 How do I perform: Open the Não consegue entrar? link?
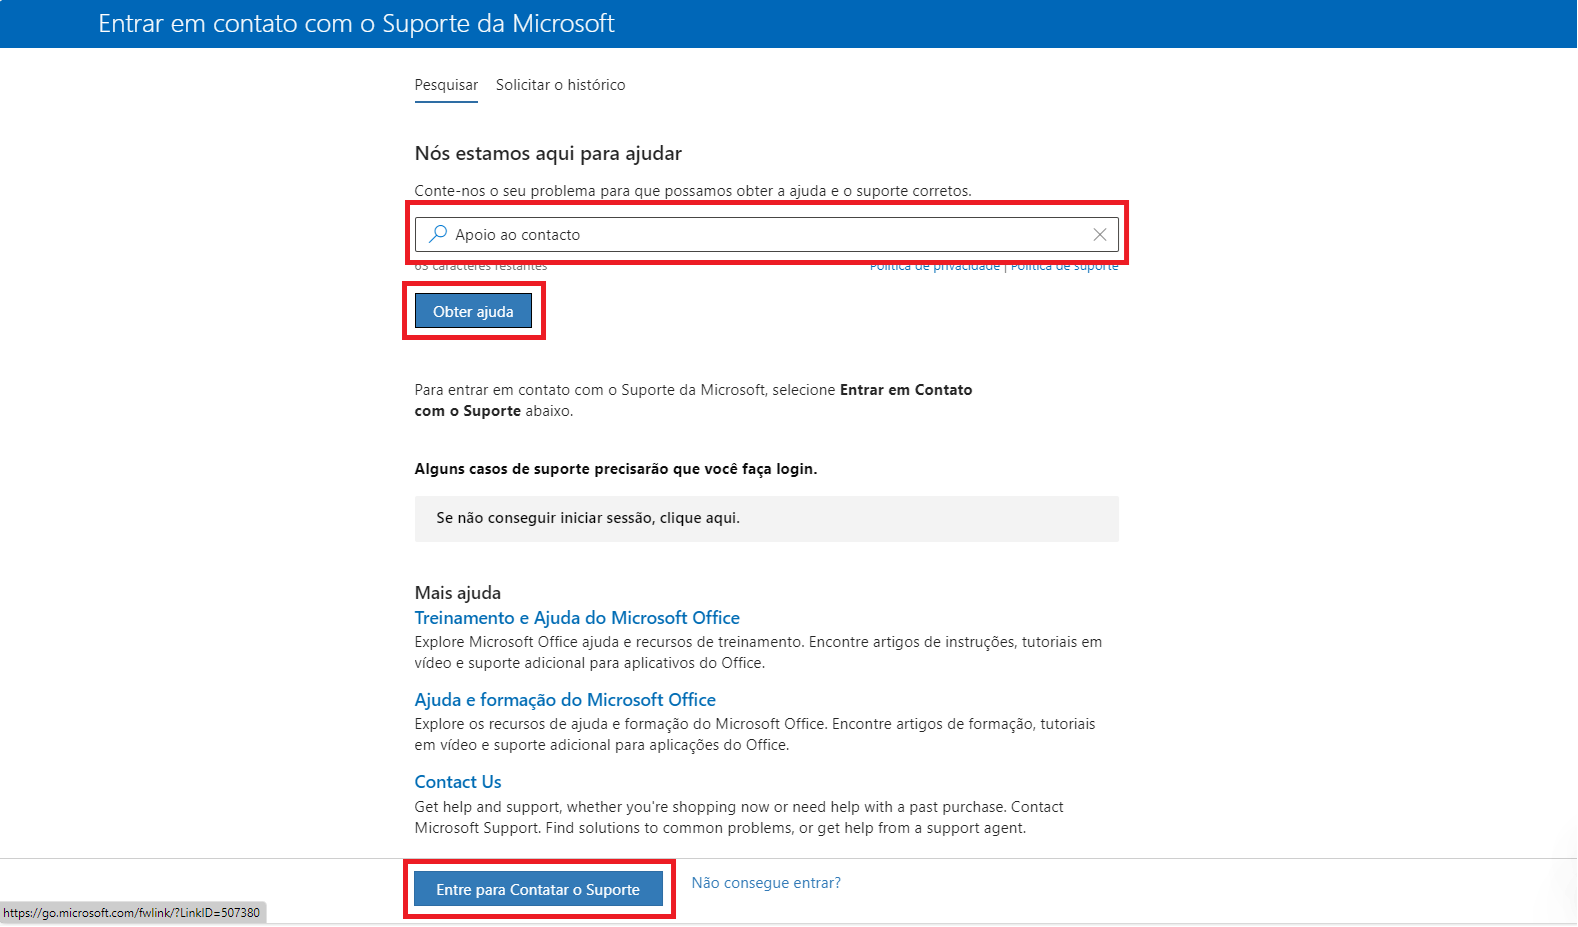[x=766, y=883]
